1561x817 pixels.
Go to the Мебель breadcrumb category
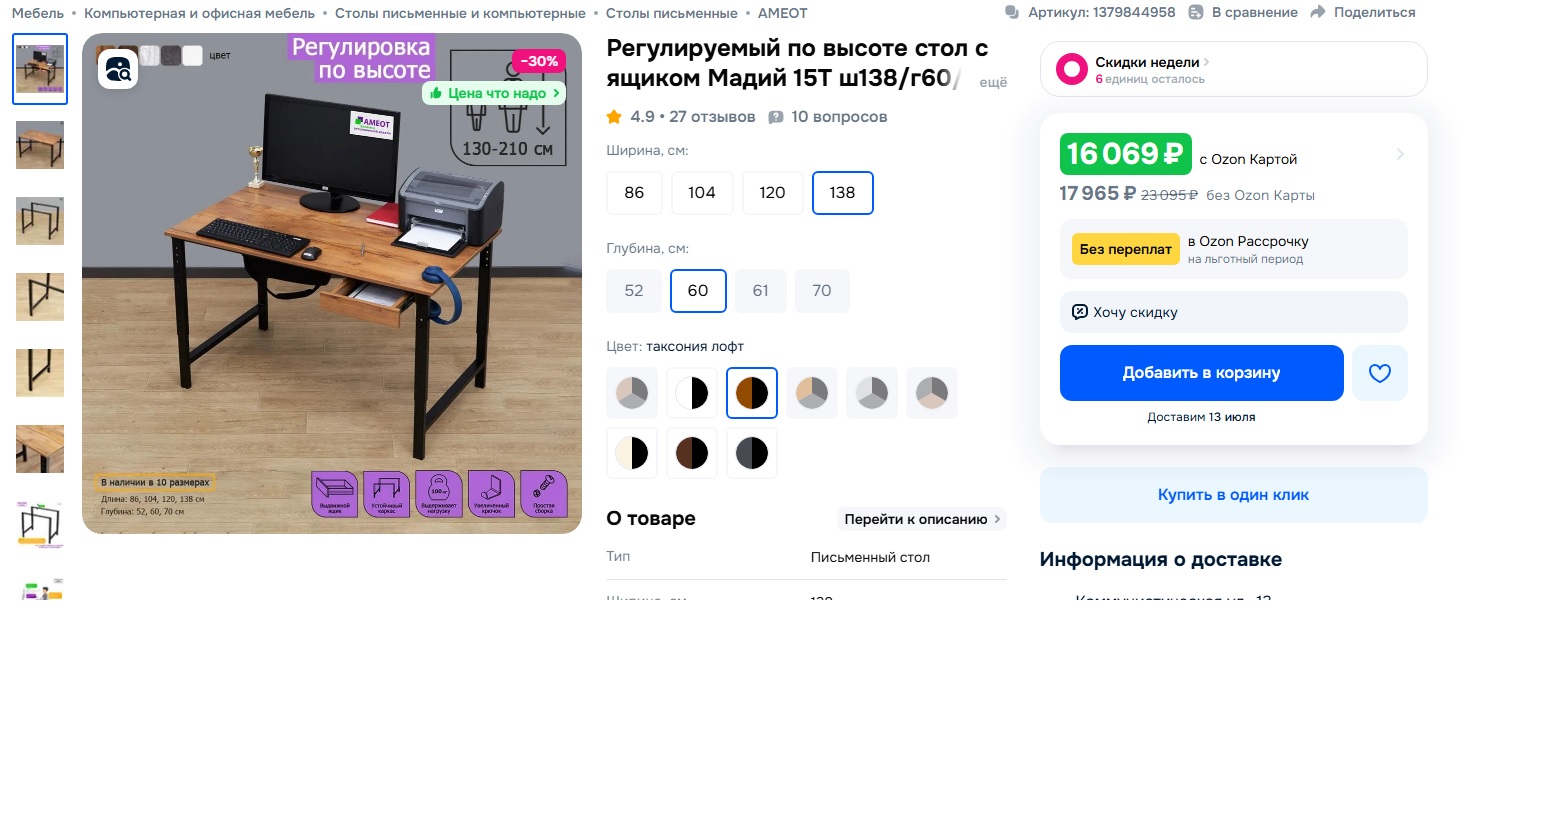[38, 13]
